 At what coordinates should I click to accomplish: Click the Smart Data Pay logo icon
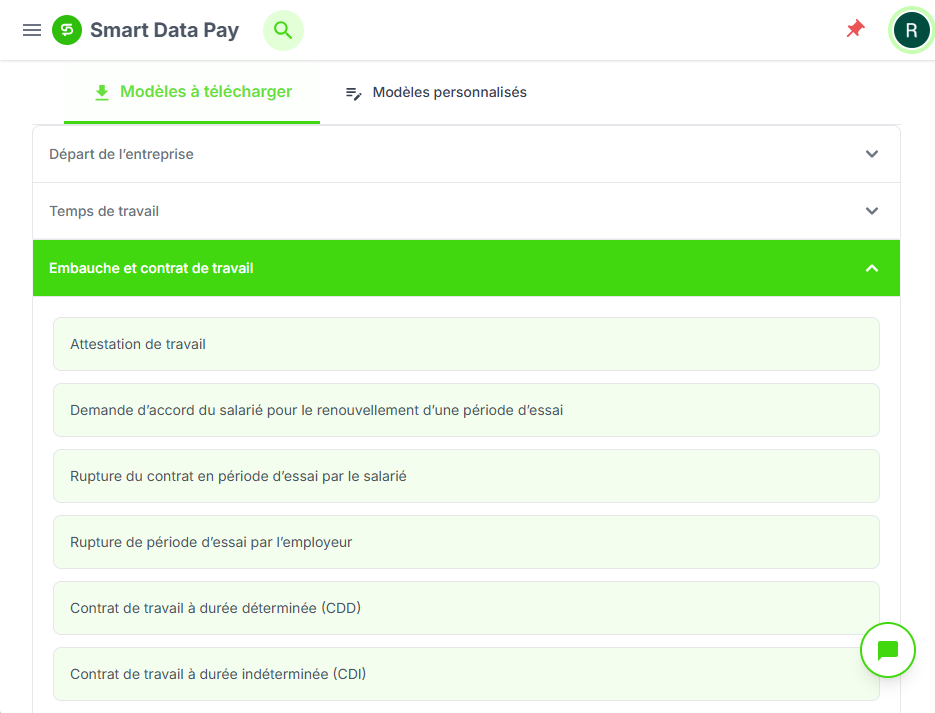click(67, 30)
